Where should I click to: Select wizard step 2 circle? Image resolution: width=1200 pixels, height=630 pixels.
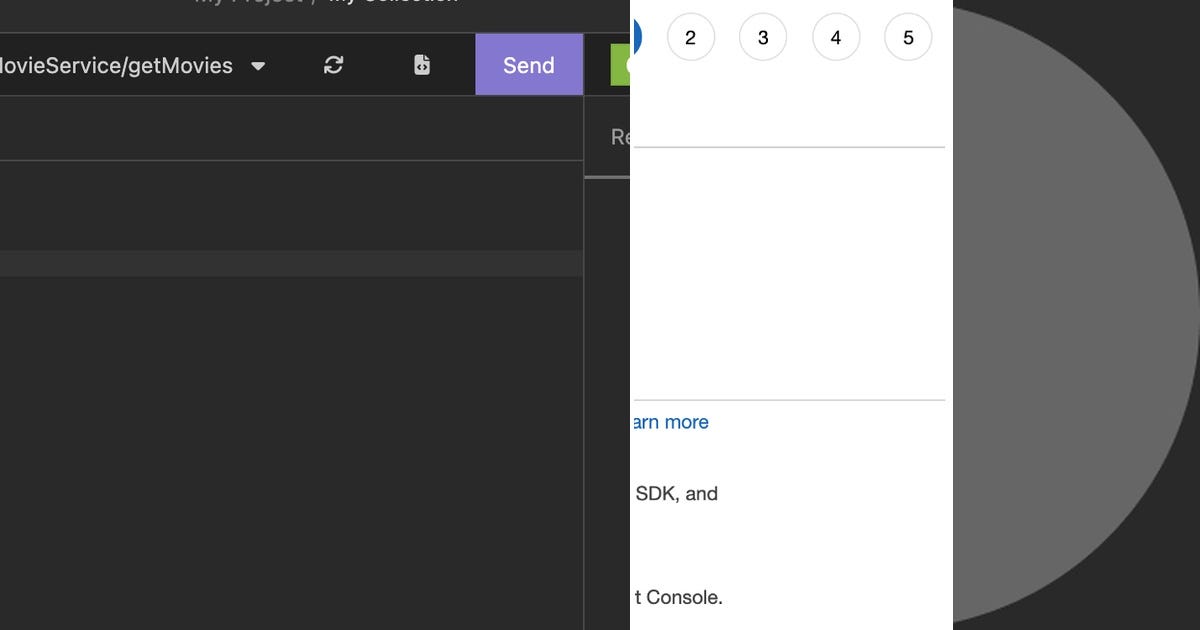690,36
